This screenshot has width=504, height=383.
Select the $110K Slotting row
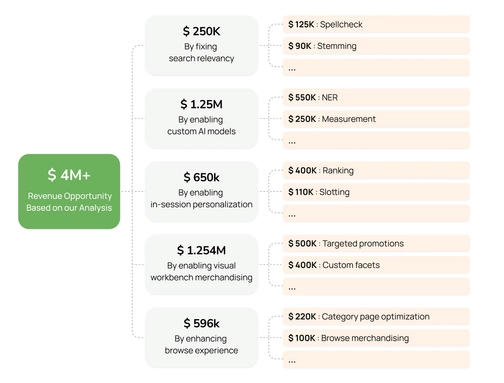pyautogui.click(x=376, y=192)
